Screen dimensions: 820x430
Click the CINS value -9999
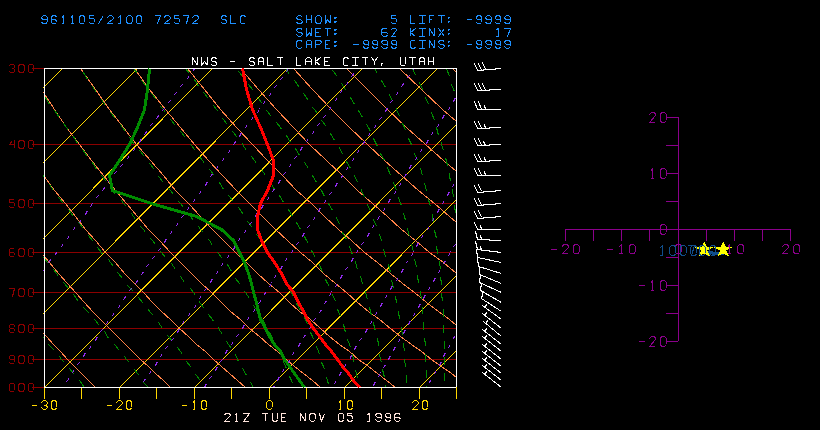click(x=489, y=44)
